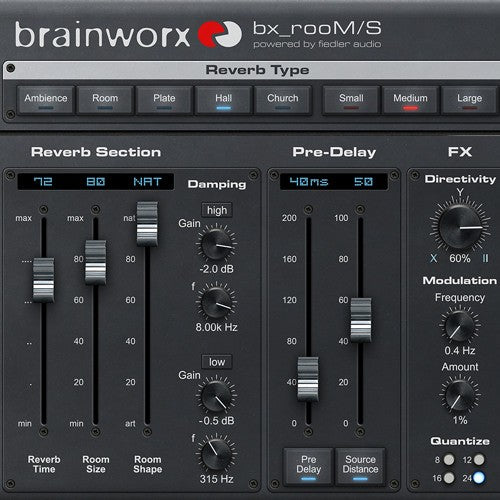Click the -0.5 dB low gain value
This screenshot has width=500, height=500.
pos(216,421)
